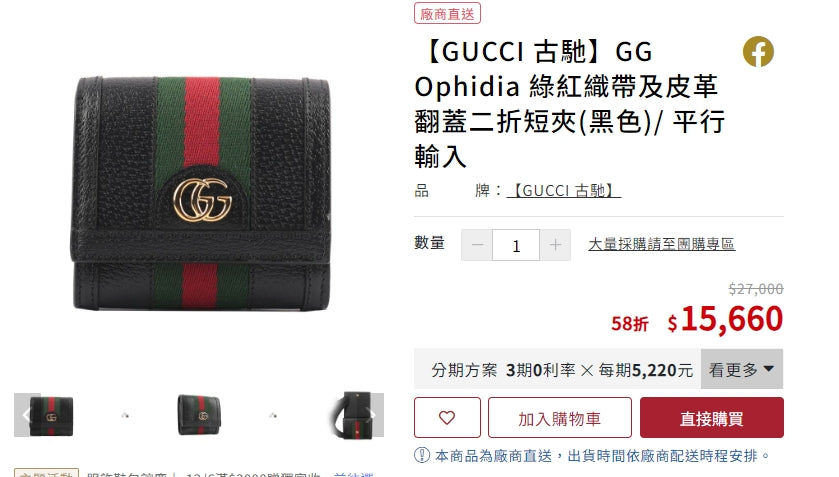
Task: Click the exclamation info icon beside shipping notice
Action: [422, 456]
